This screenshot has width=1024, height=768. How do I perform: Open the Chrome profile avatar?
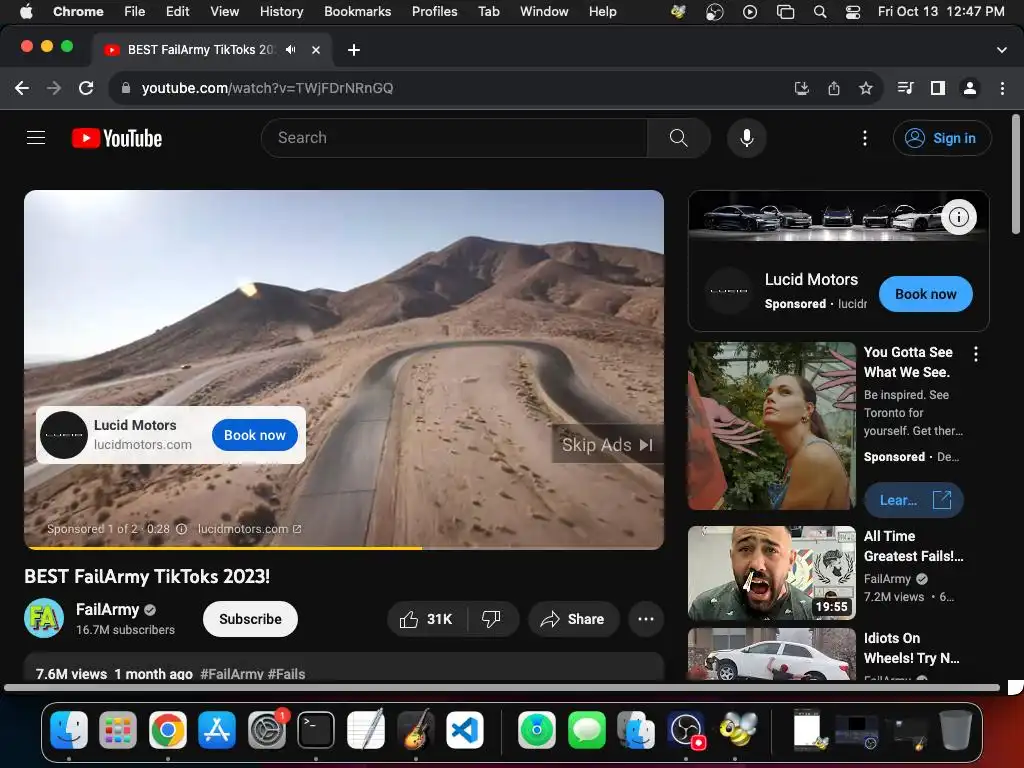click(970, 88)
